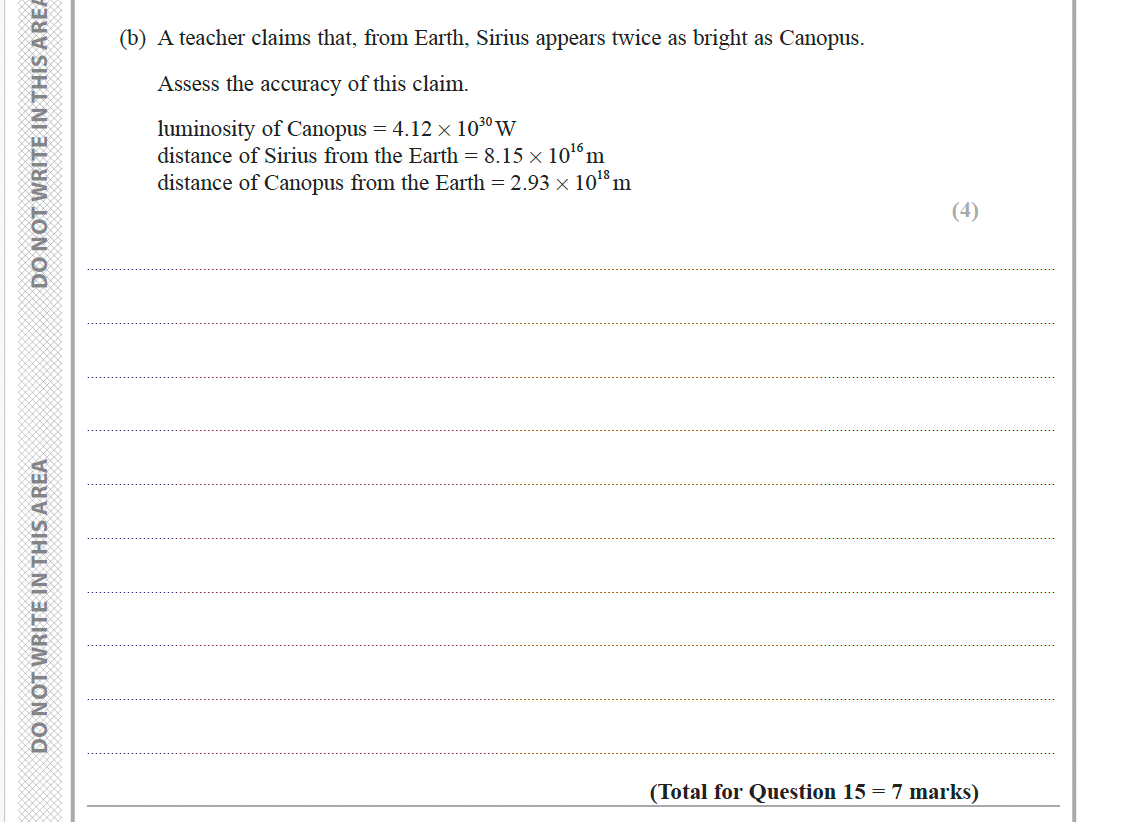This screenshot has width=1142, height=822.
Task: Click the eighth dotted answer line
Action: tap(570, 646)
